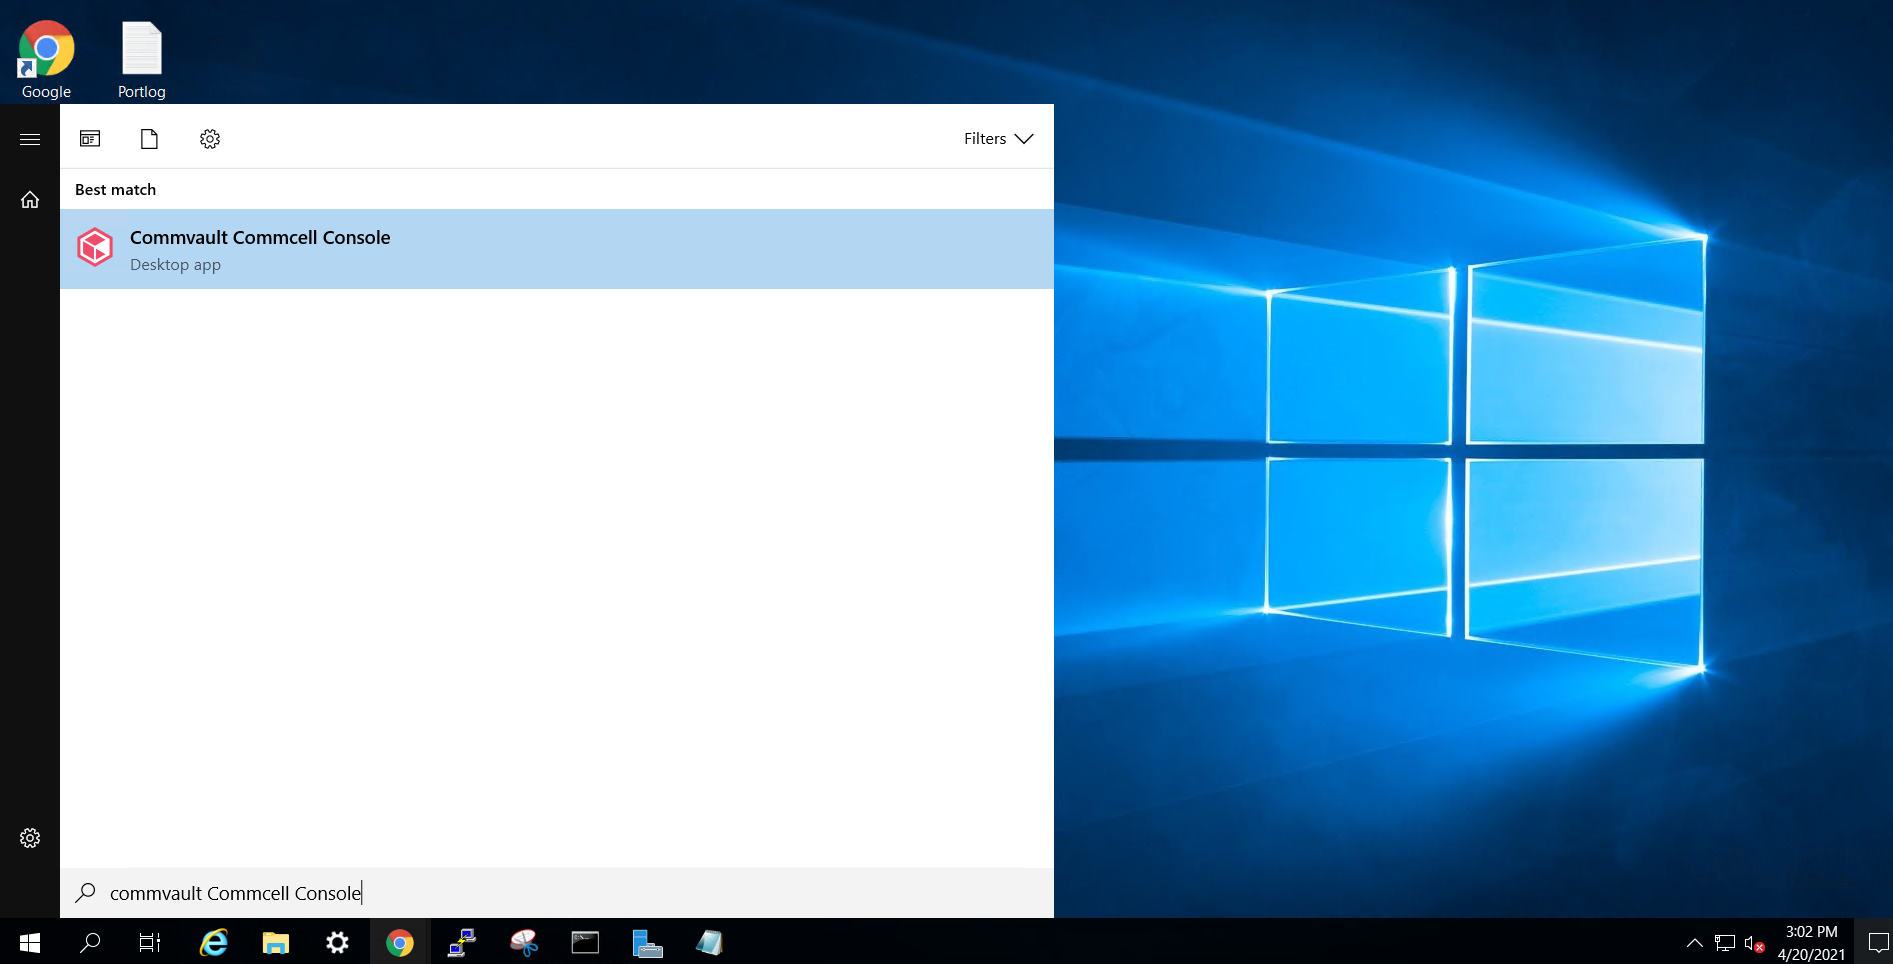Click the taskbar search magnifier
Viewport: 1893px width, 964px height.
90,942
